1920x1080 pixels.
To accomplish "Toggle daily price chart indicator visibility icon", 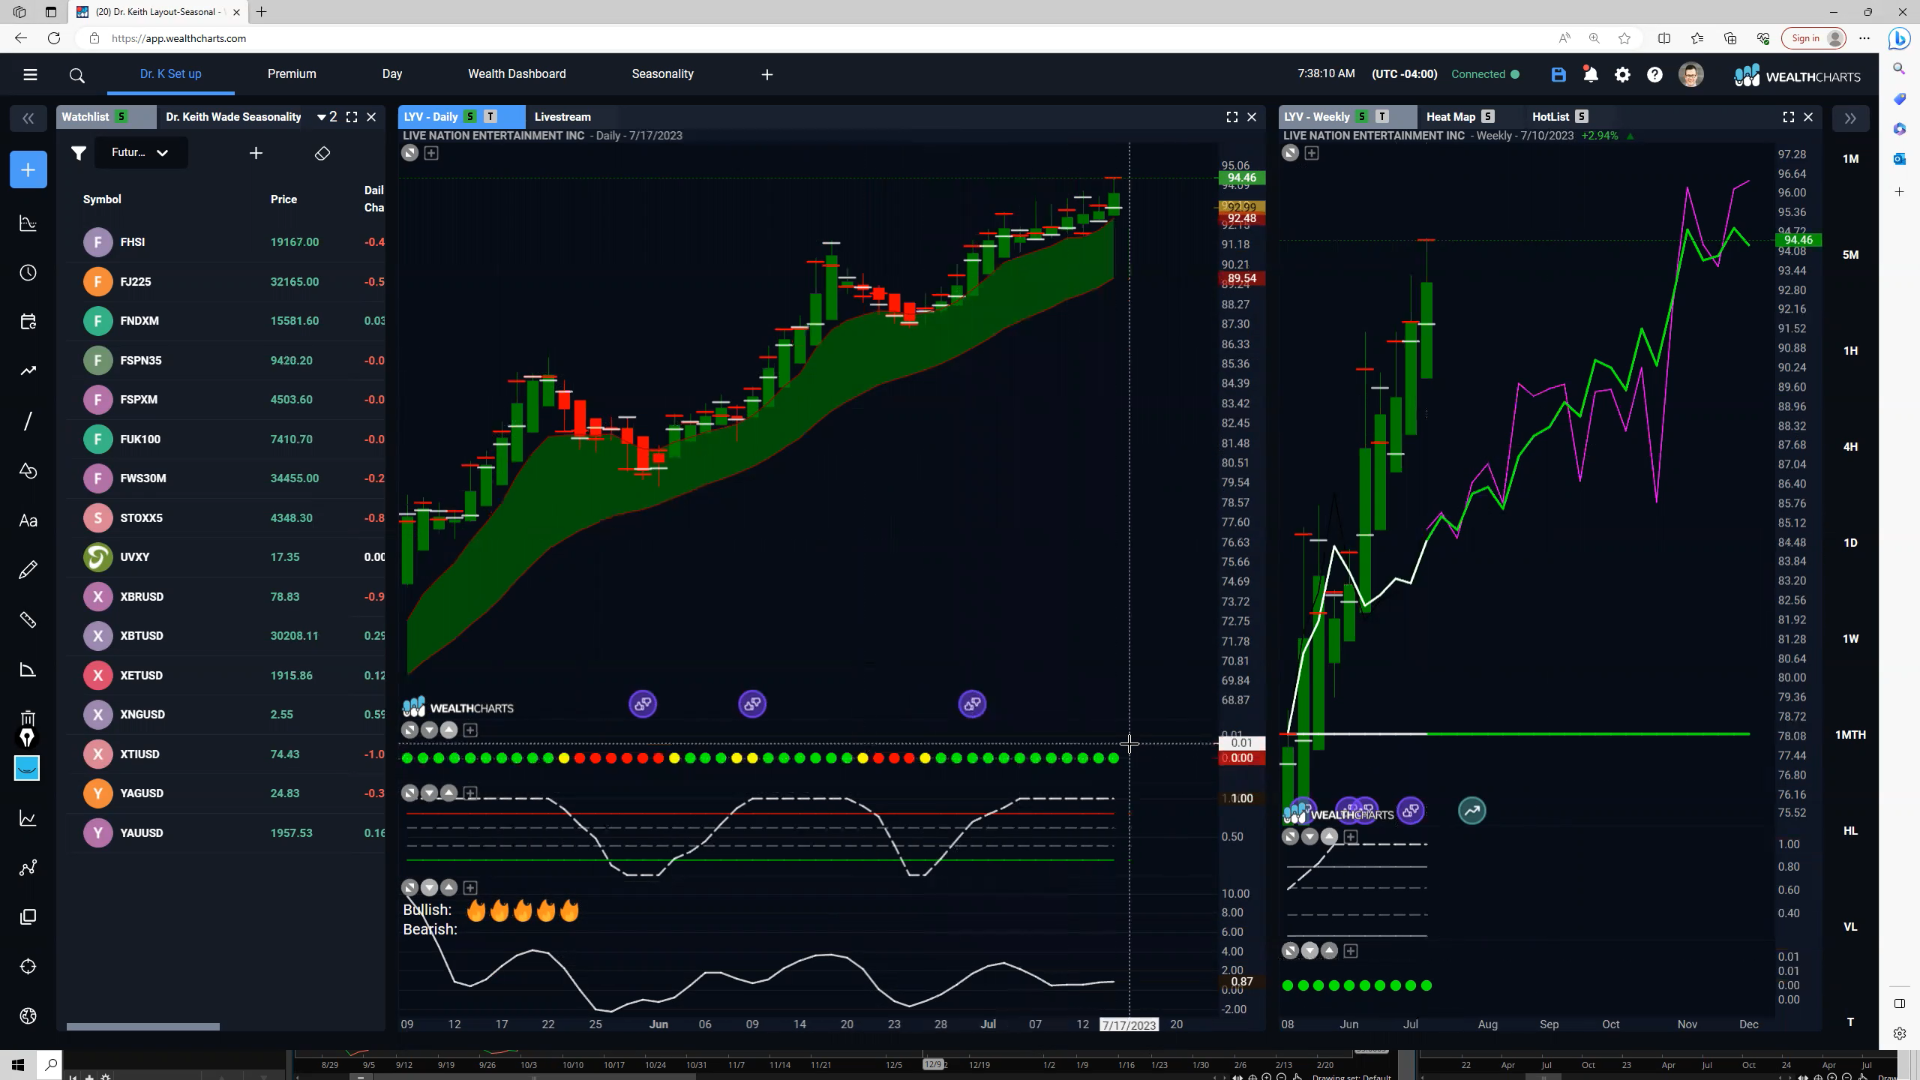I will (x=410, y=153).
